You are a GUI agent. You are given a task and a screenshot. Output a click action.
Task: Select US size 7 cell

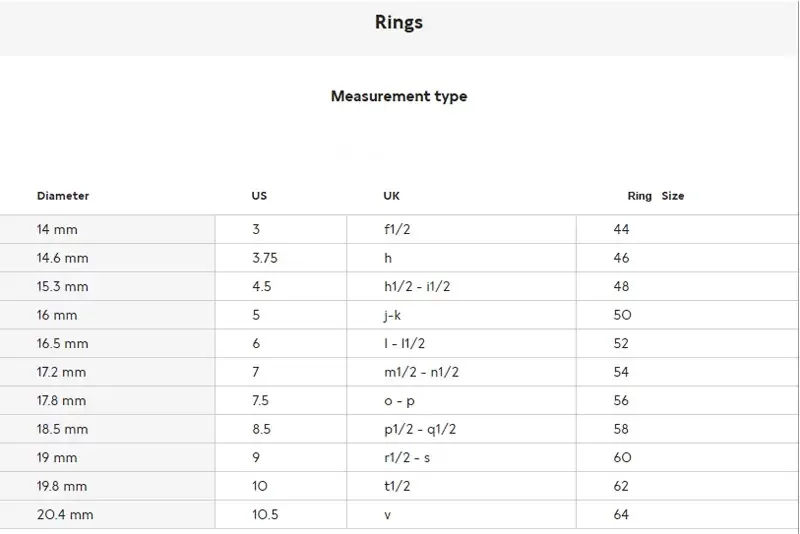[x=257, y=372]
